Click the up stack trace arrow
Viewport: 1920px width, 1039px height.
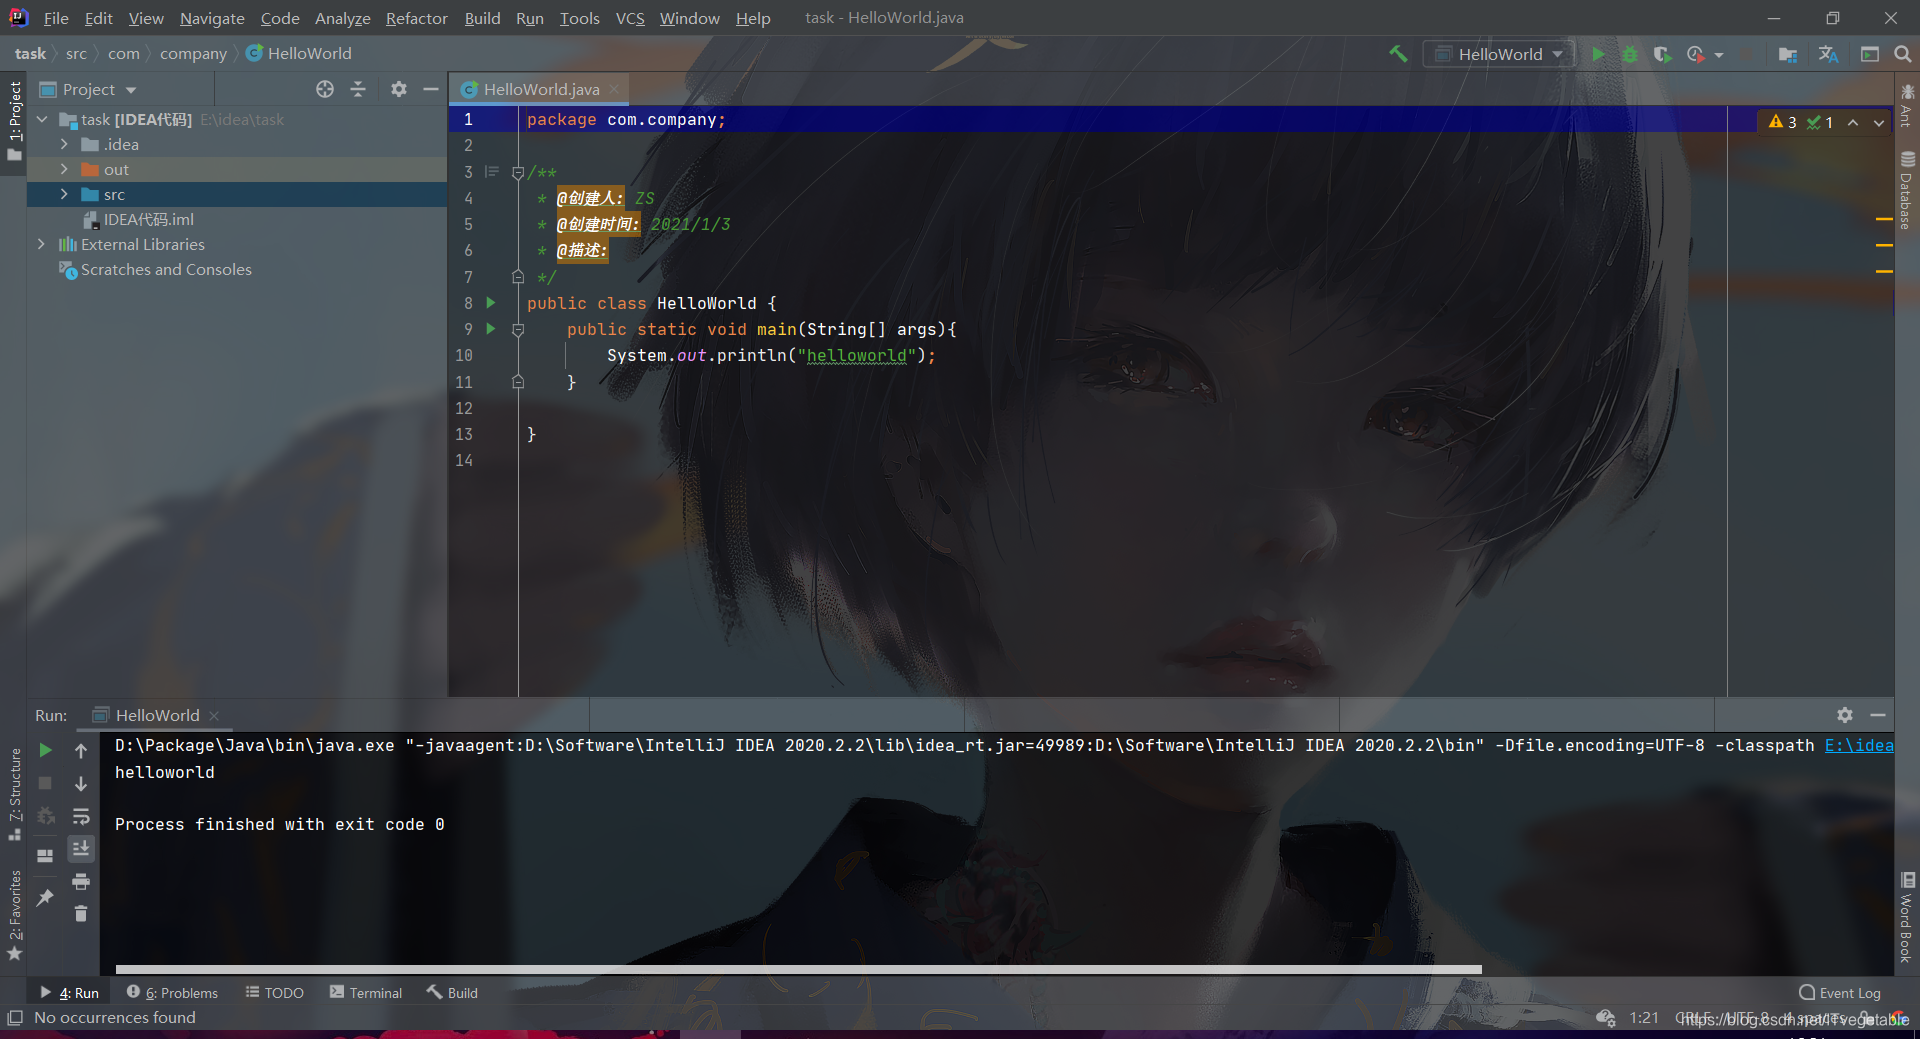point(81,750)
